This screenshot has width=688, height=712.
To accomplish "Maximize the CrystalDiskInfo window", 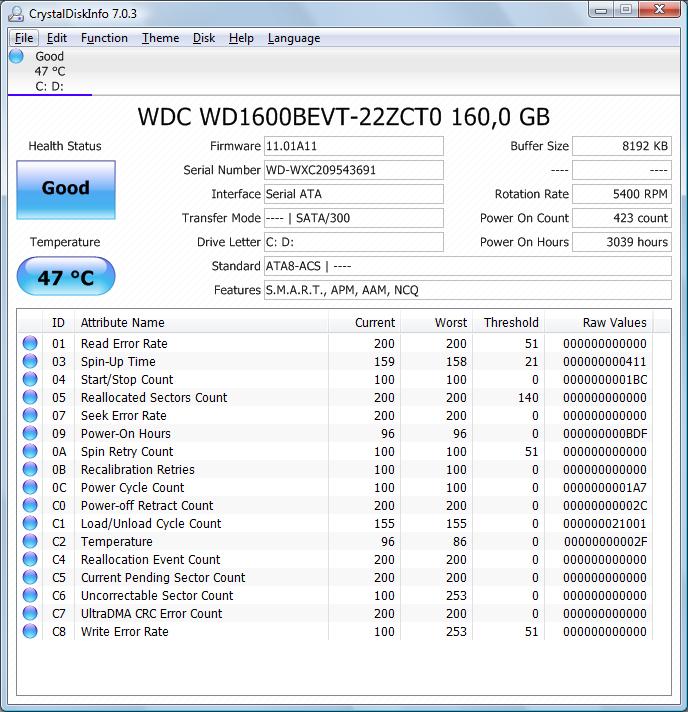I will point(626,10).
